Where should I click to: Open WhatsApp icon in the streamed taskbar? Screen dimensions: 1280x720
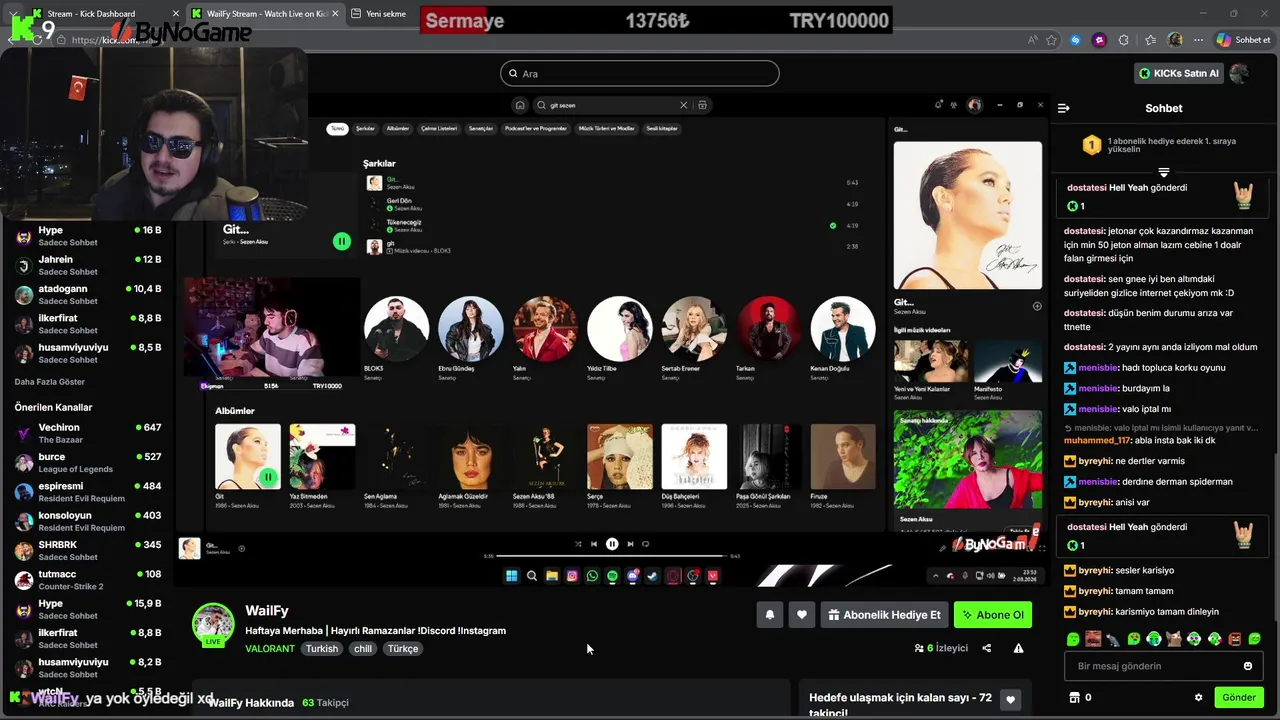point(592,576)
